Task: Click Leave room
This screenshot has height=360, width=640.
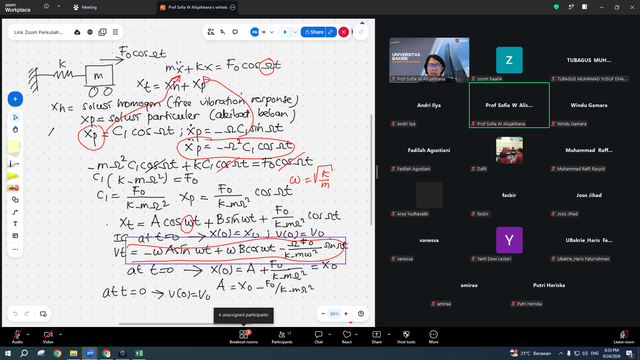Action: pyautogui.click(x=624, y=336)
